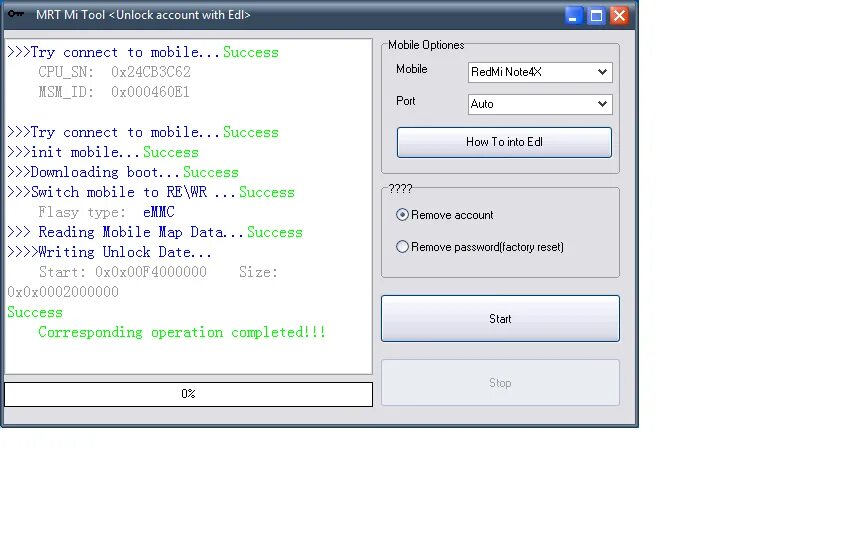Minimize the MRT Mi Tool window
This screenshot has height=540, width=864.
[573, 15]
